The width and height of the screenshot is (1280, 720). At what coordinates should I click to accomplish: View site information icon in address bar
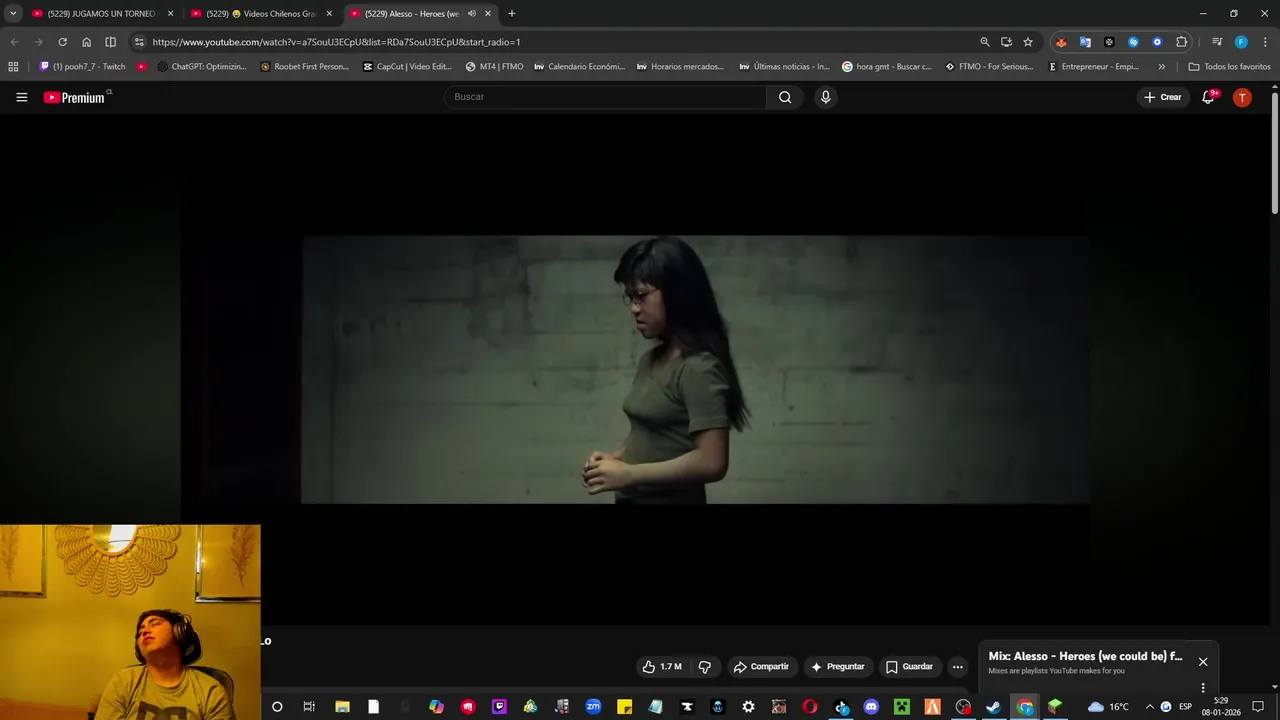[x=139, y=42]
